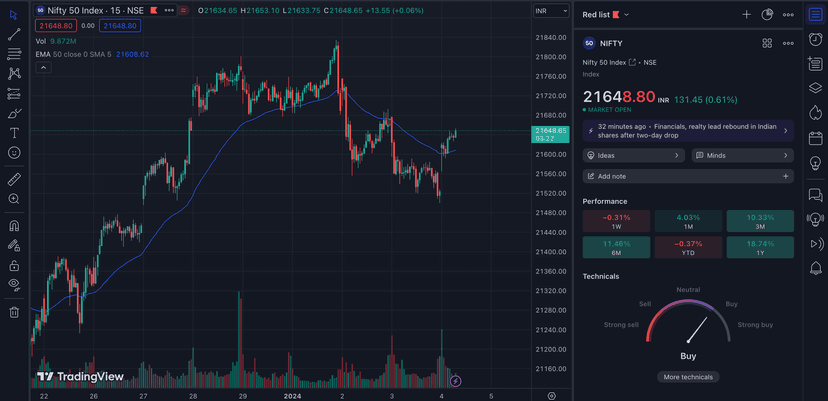Open the Alerts alarm clock panel
This screenshot has height=401, width=828.
pyautogui.click(x=815, y=40)
